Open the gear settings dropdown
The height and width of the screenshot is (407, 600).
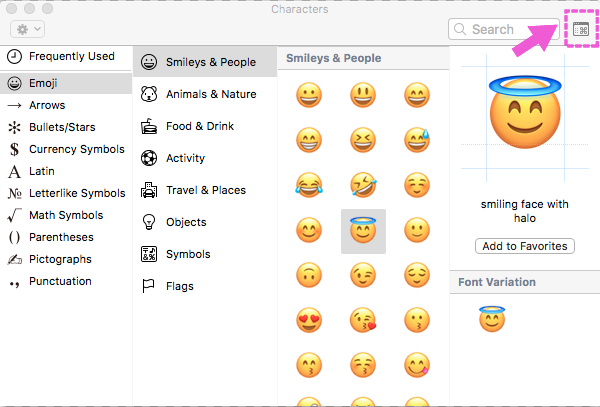[28, 29]
